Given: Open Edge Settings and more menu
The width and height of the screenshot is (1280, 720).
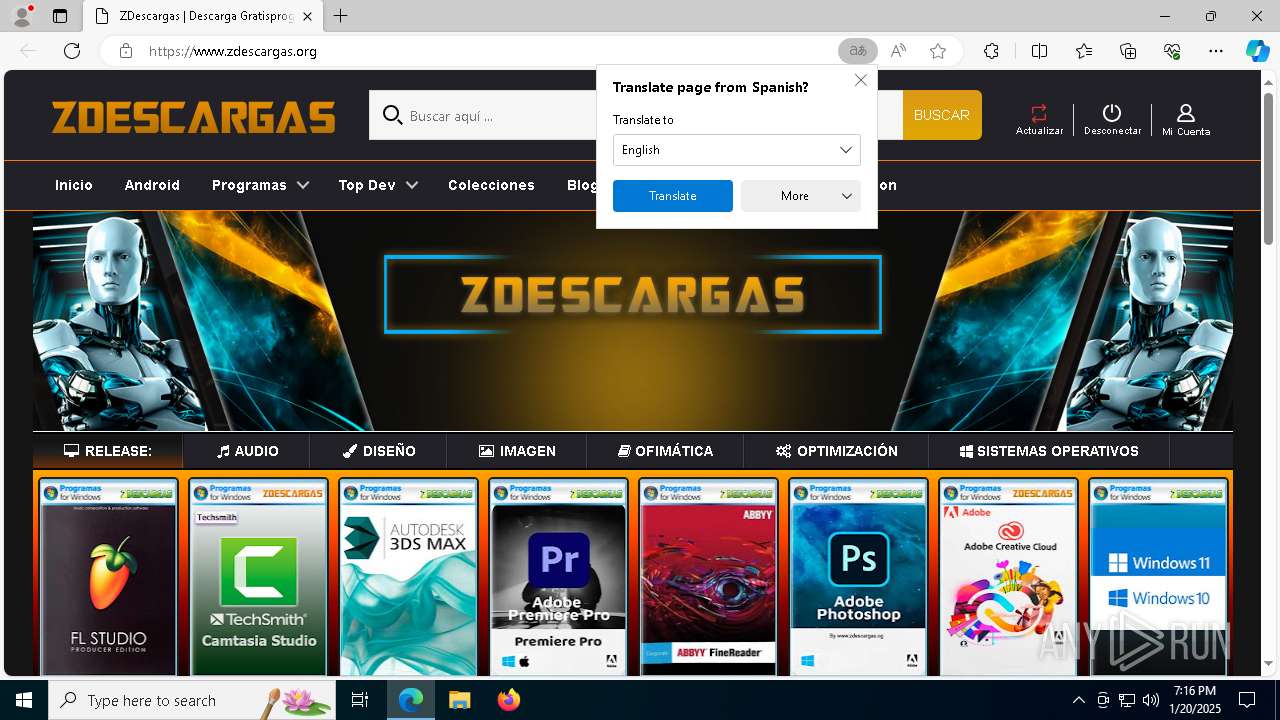Looking at the screenshot, I should coord(1216,51).
